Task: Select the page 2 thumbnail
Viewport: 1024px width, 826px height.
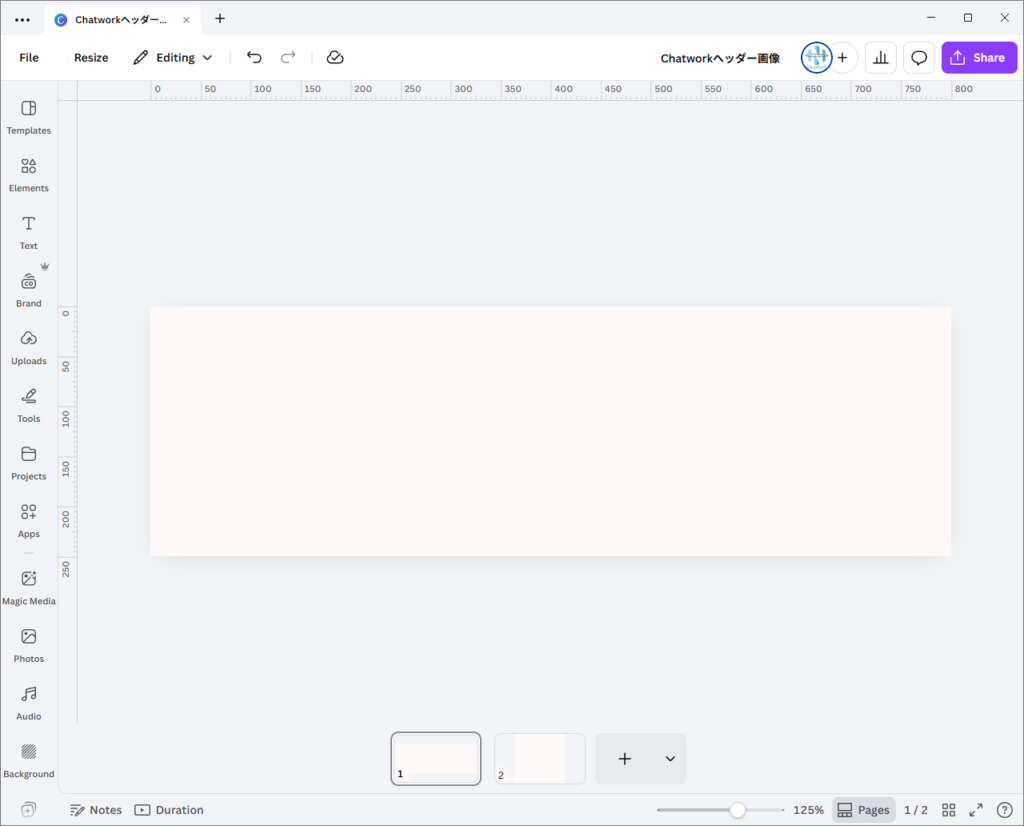Action: [x=540, y=759]
